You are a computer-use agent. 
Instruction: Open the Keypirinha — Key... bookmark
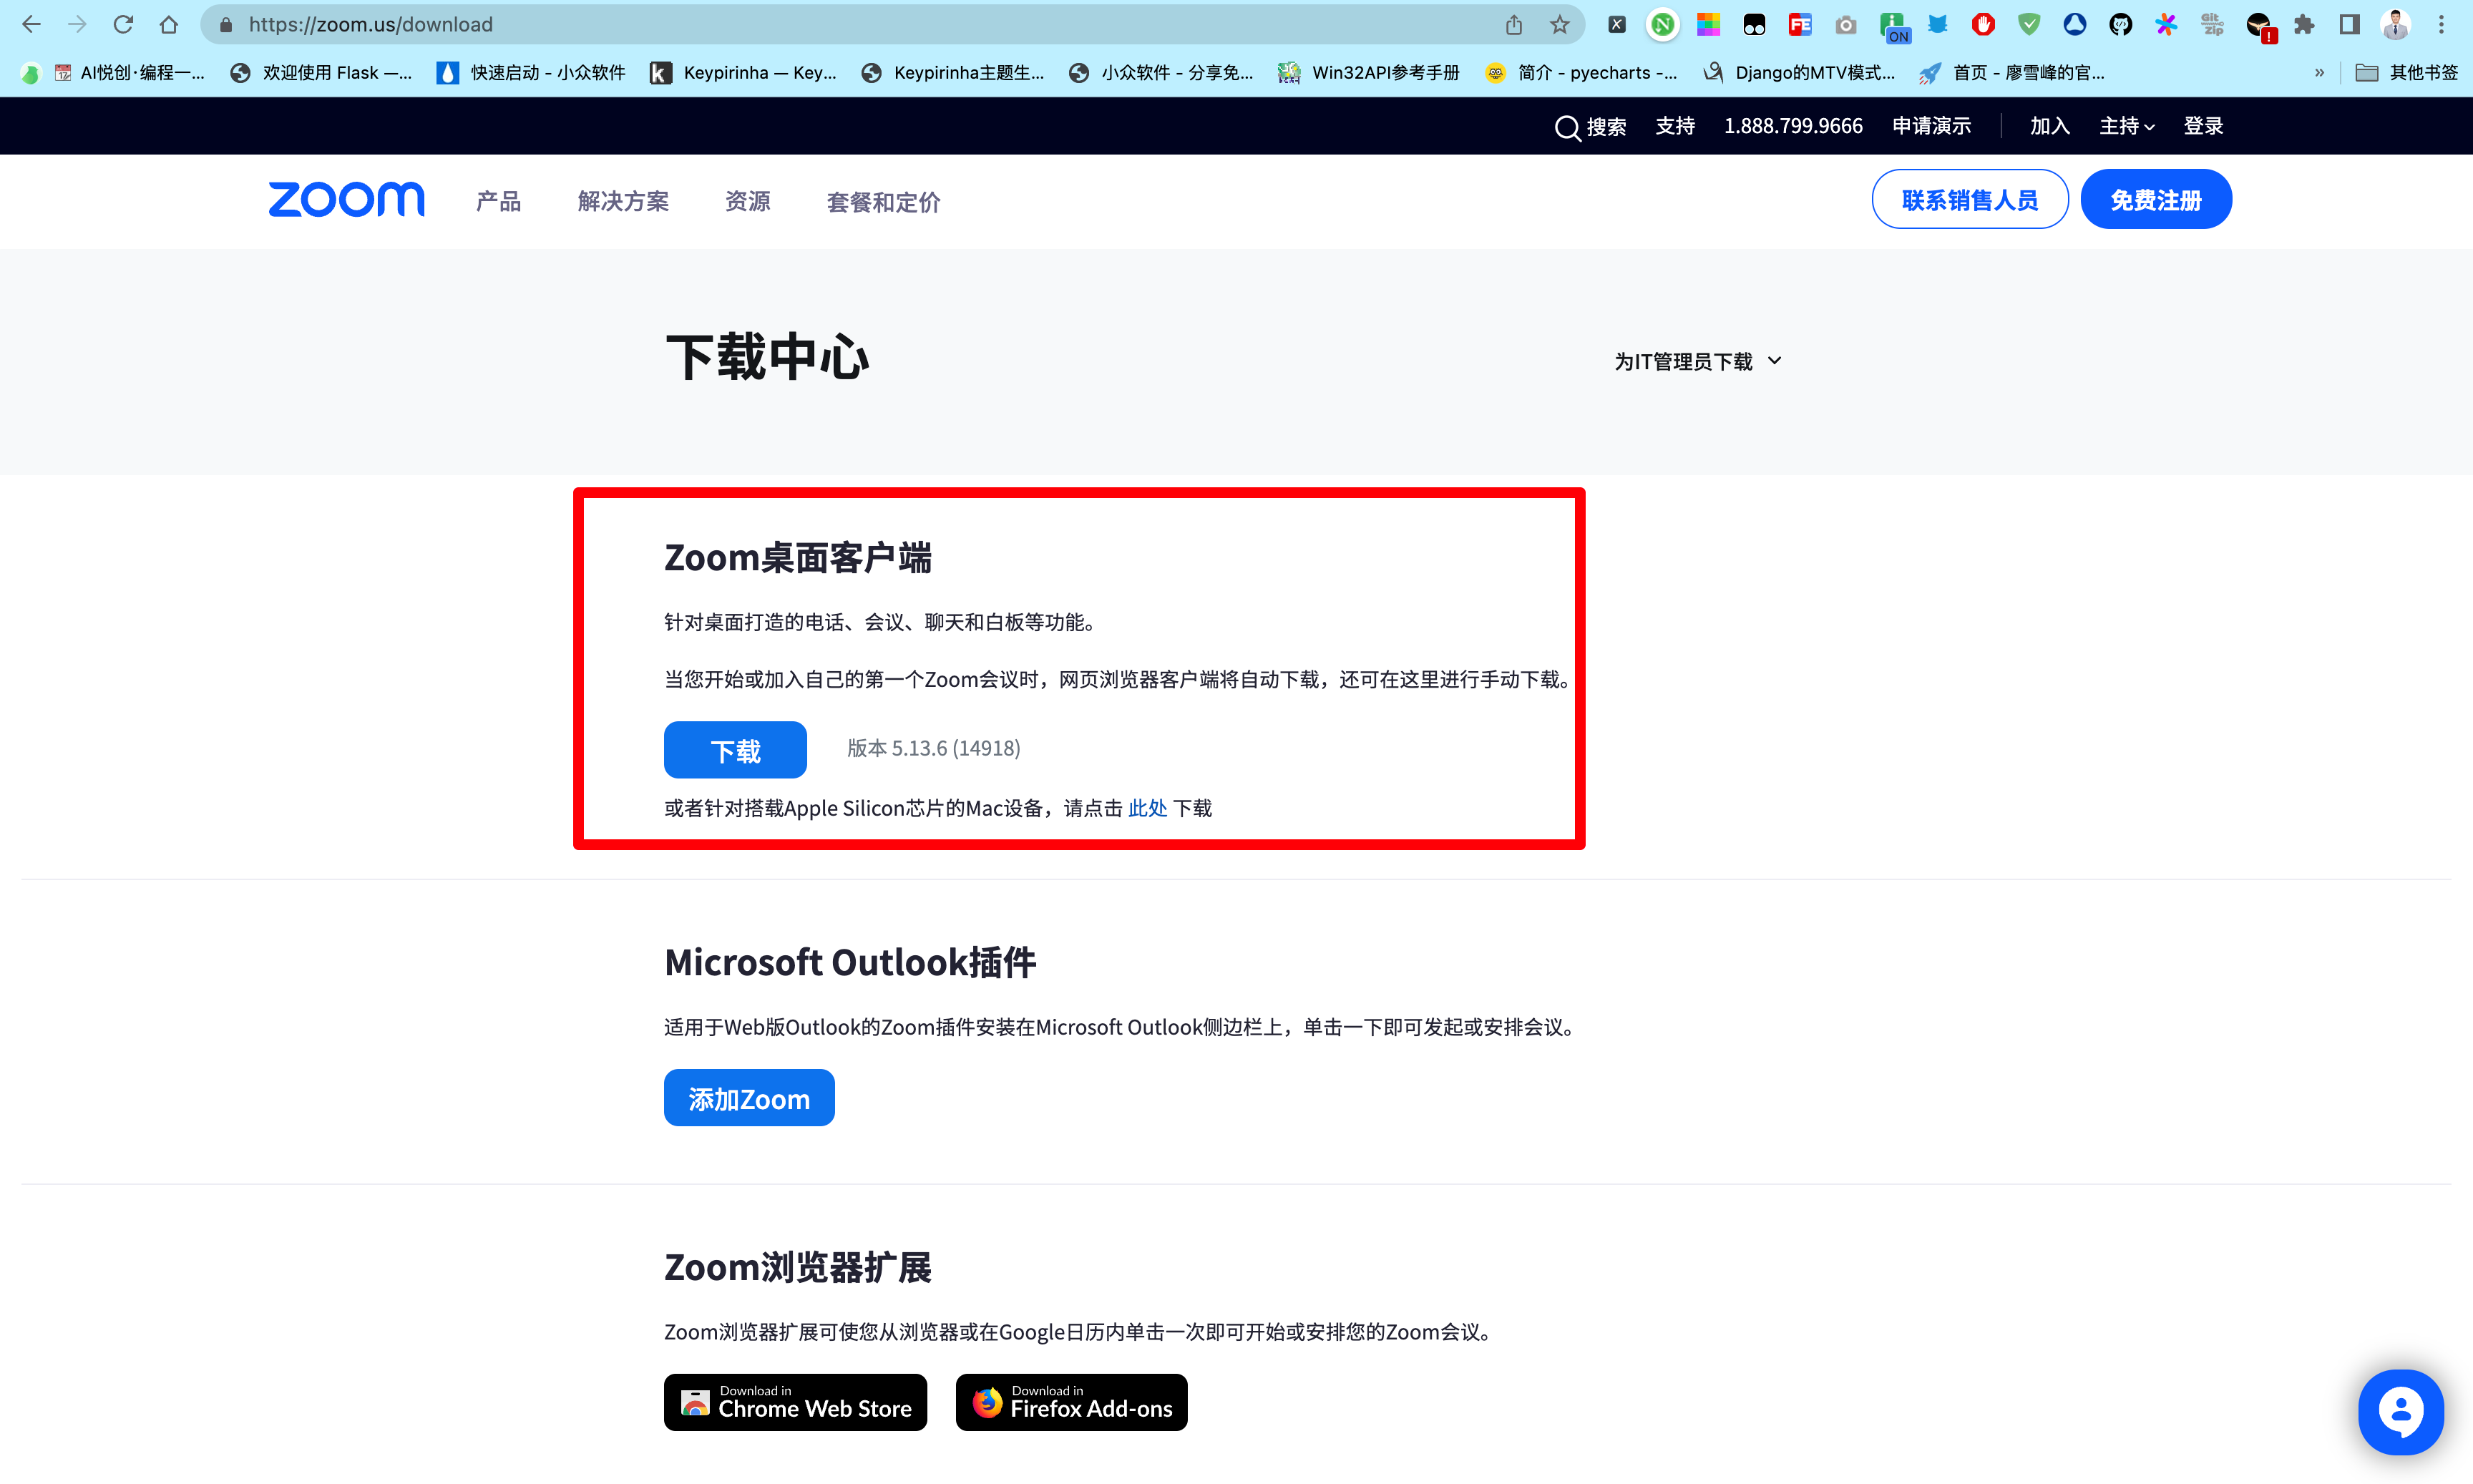click(744, 72)
